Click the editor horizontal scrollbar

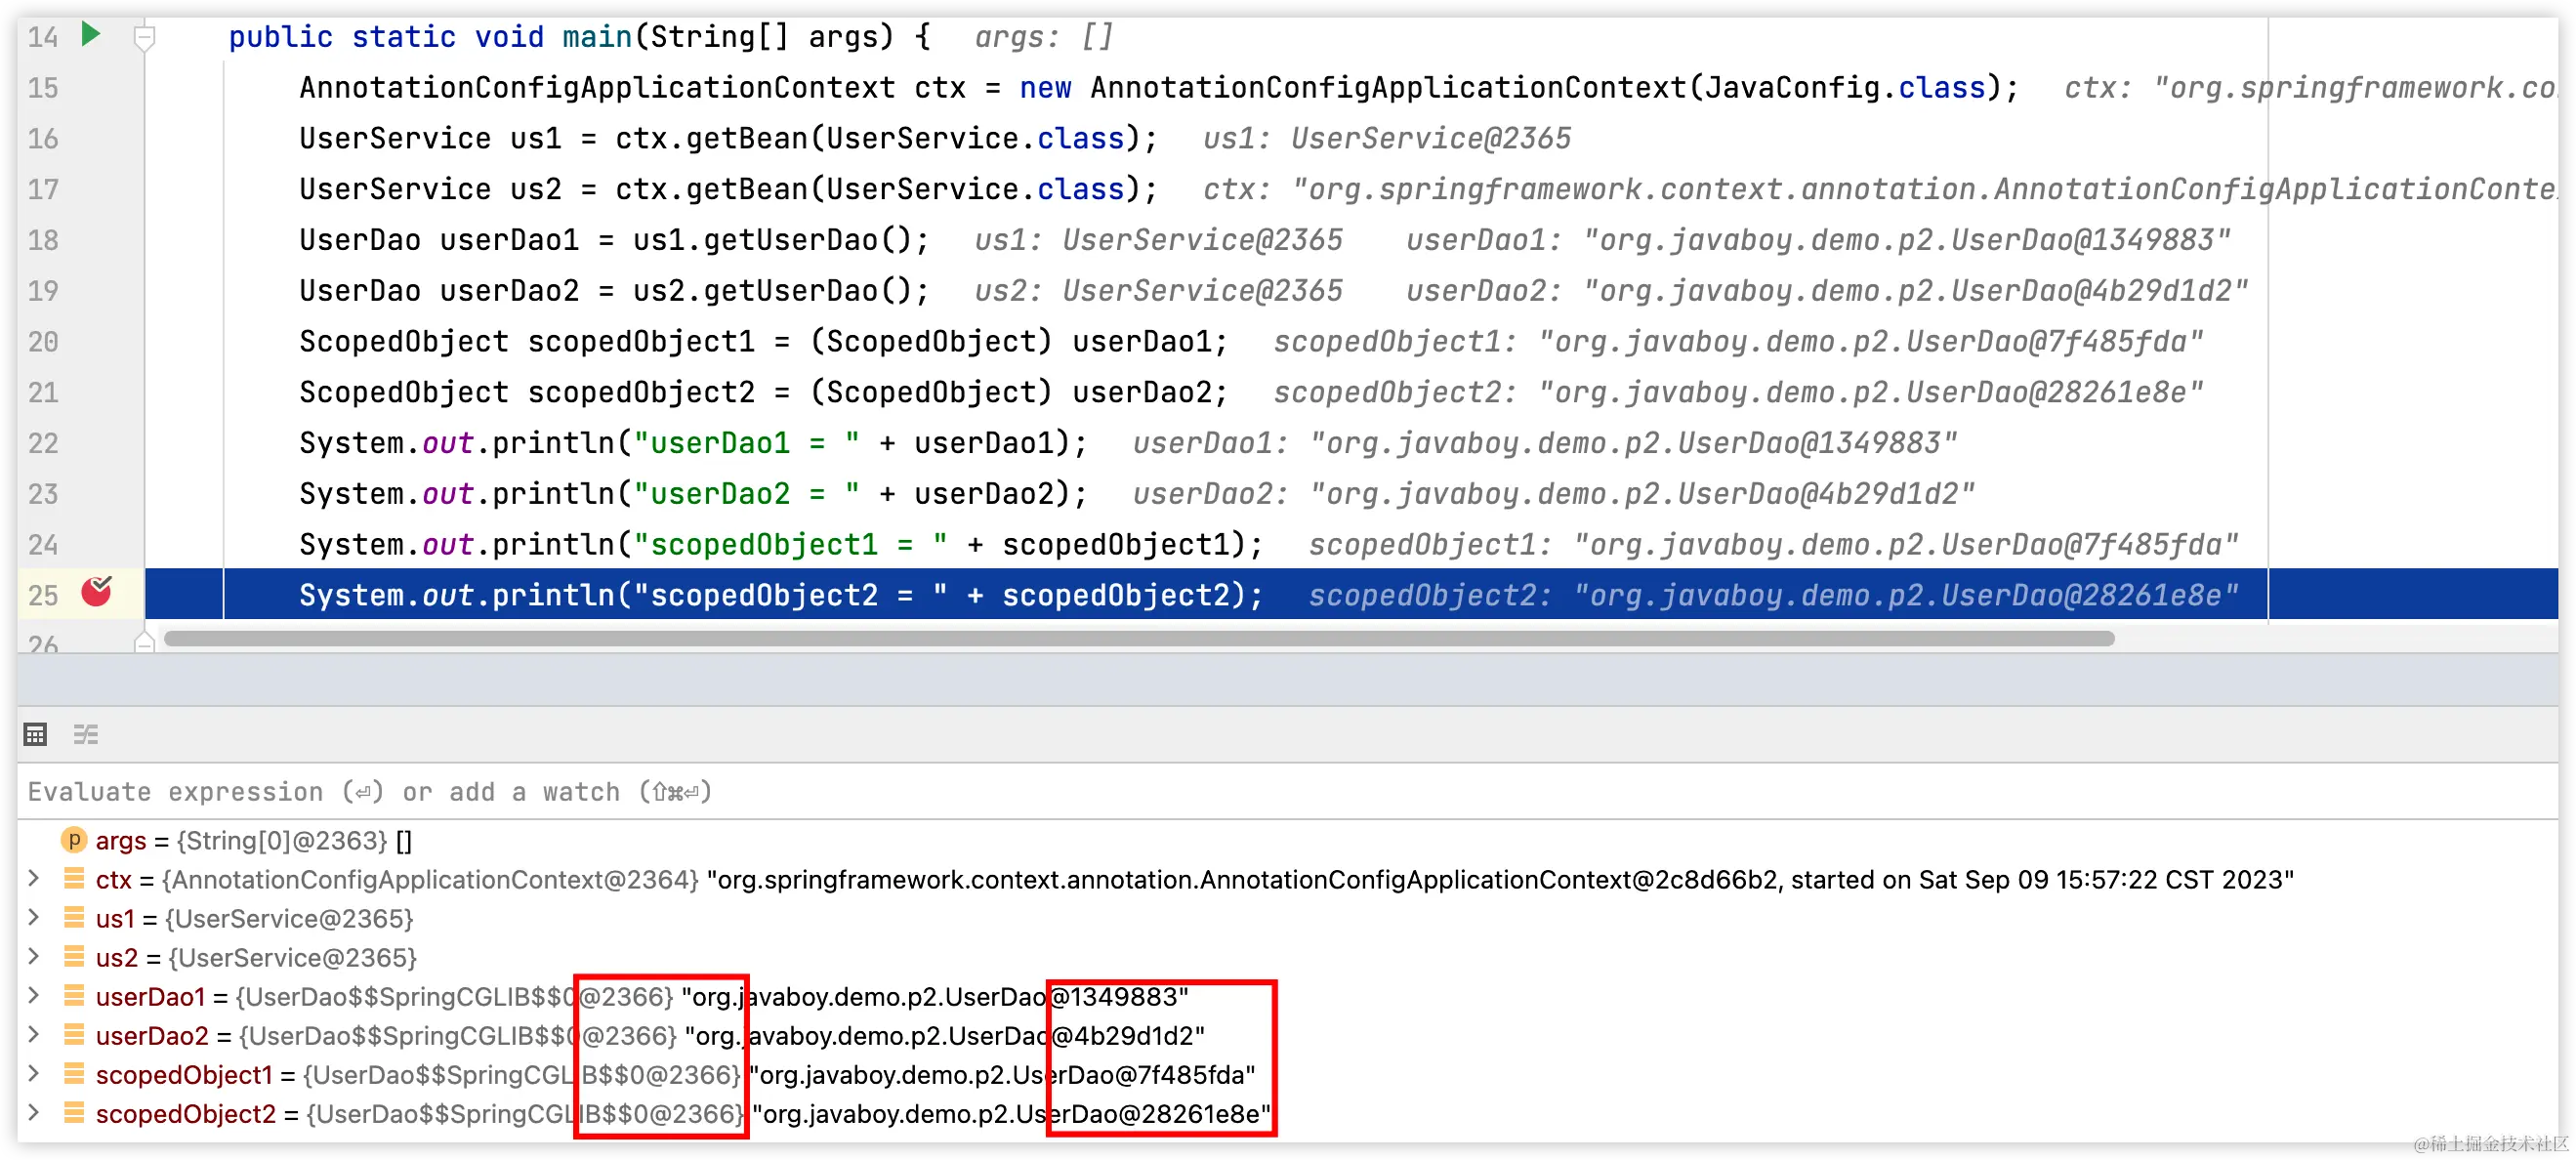[x=1138, y=638]
